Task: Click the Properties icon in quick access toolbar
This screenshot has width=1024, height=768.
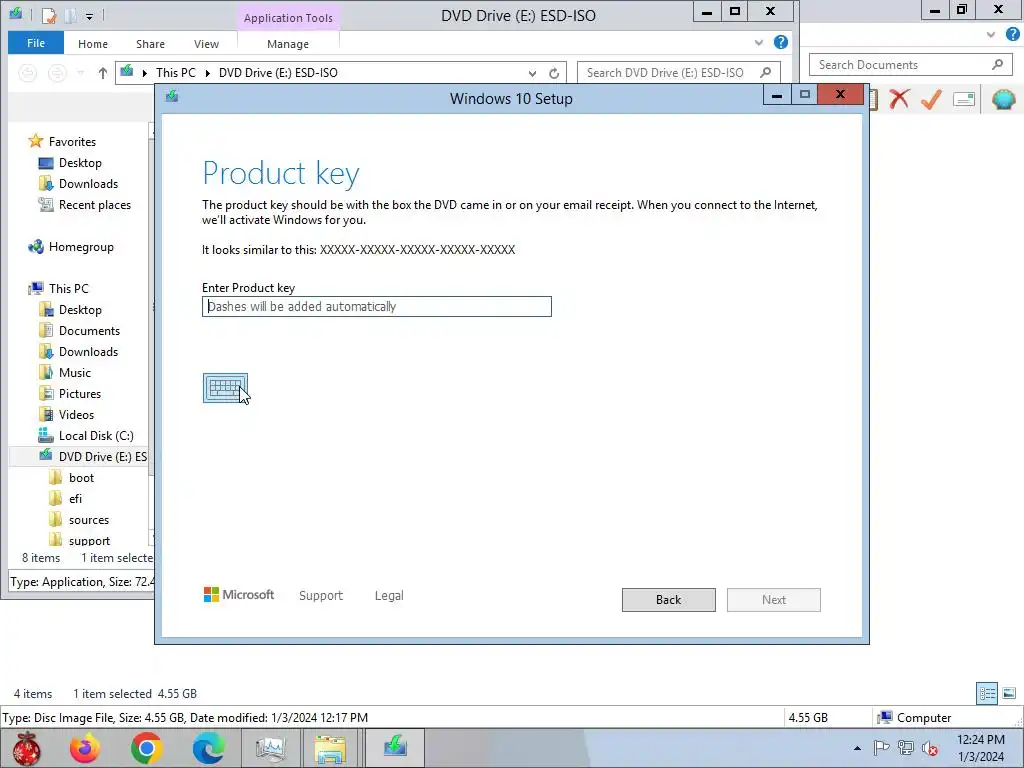Action: 48,14
